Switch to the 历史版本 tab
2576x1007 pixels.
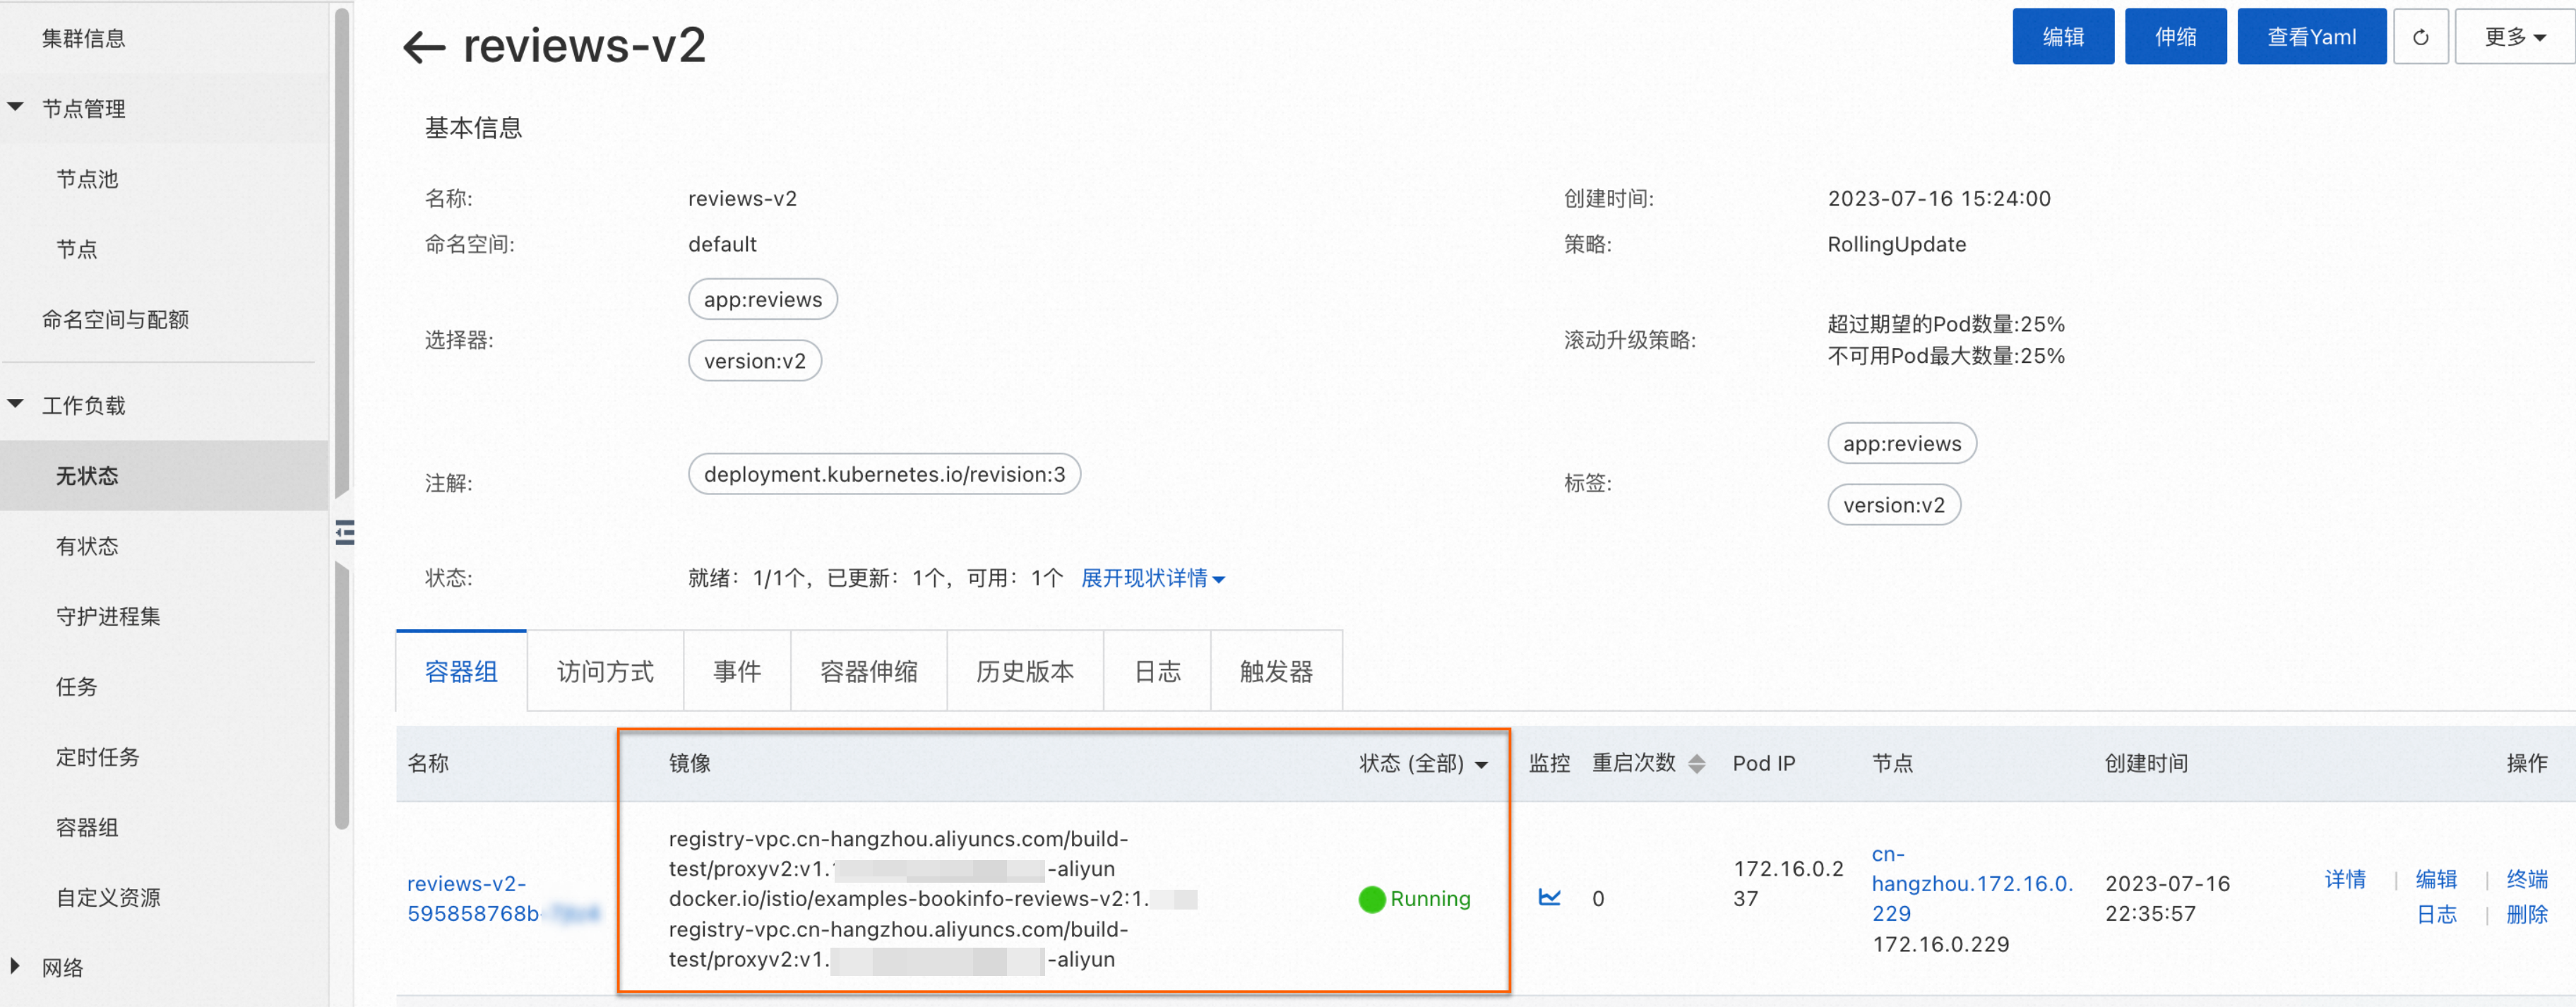point(1024,671)
